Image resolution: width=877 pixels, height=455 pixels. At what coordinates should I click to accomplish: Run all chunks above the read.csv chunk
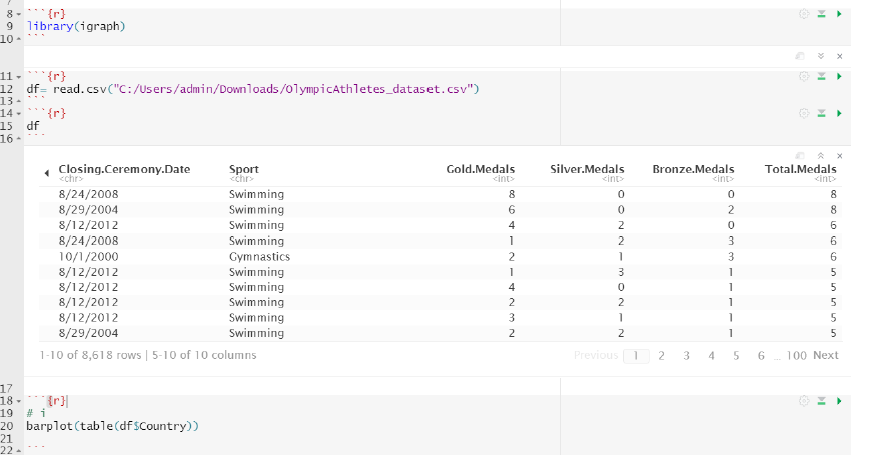click(x=822, y=76)
